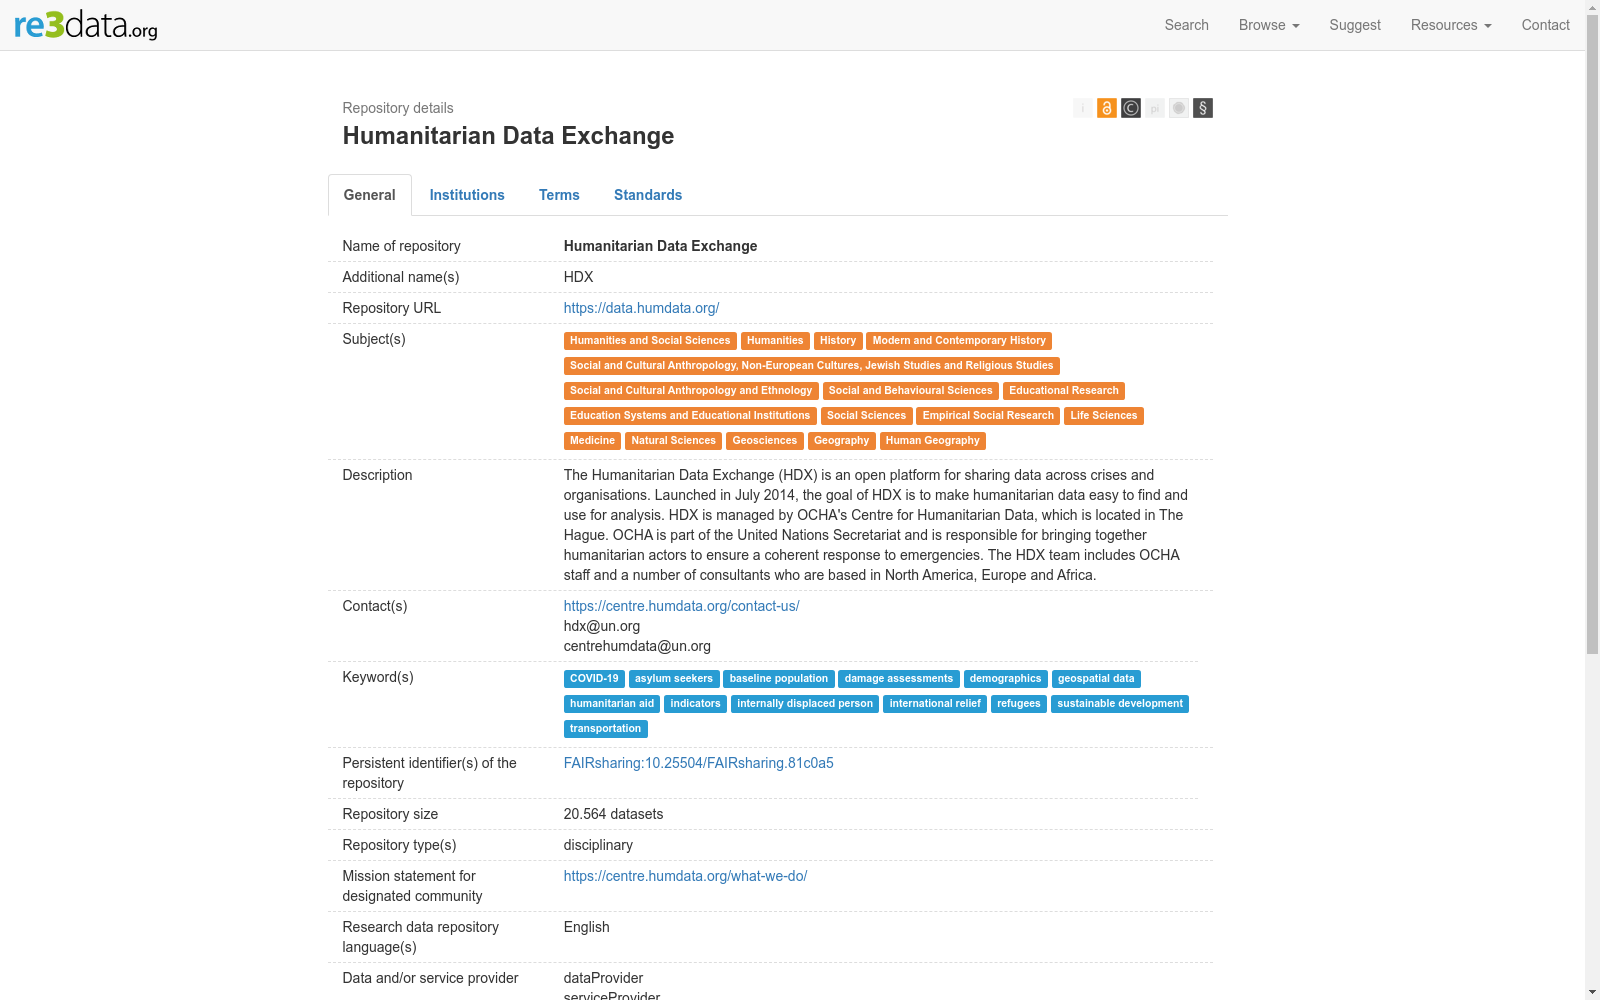
Task: Switch to the Terms tab
Action: (x=559, y=195)
